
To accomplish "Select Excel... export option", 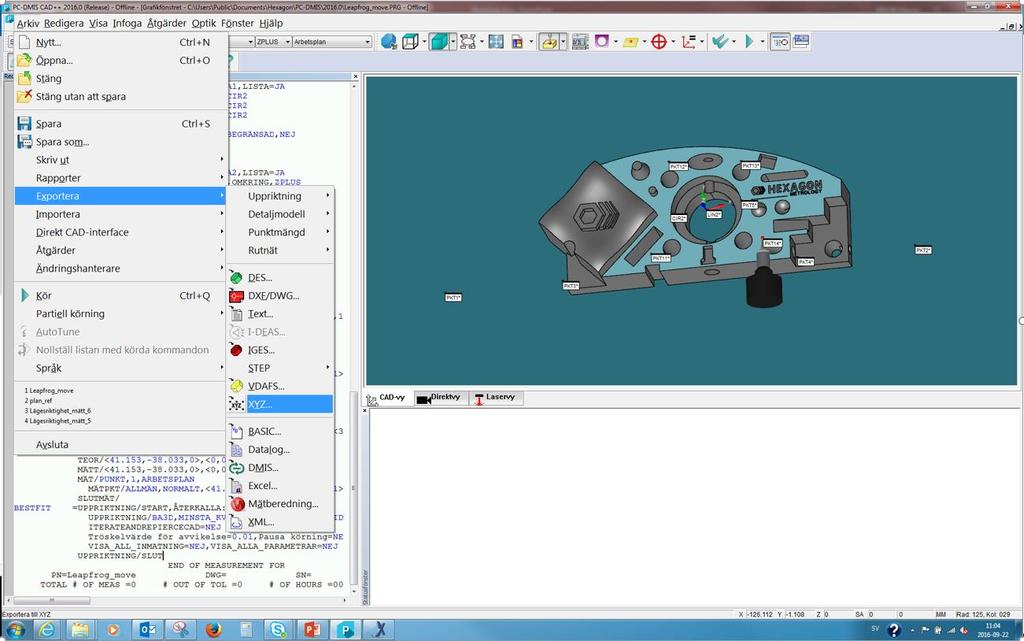I will pos(281,486).
